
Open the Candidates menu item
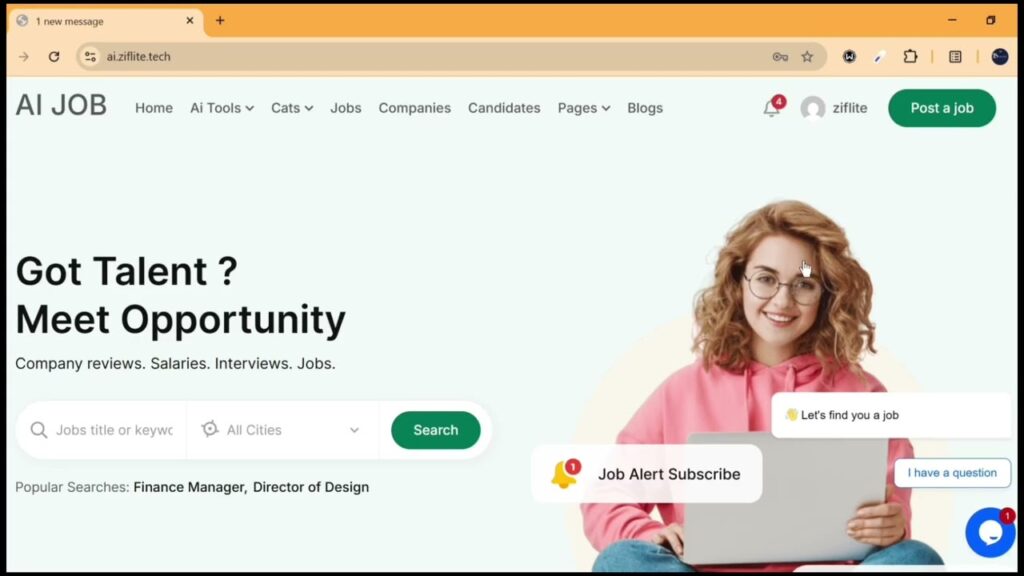pos(504,108)
